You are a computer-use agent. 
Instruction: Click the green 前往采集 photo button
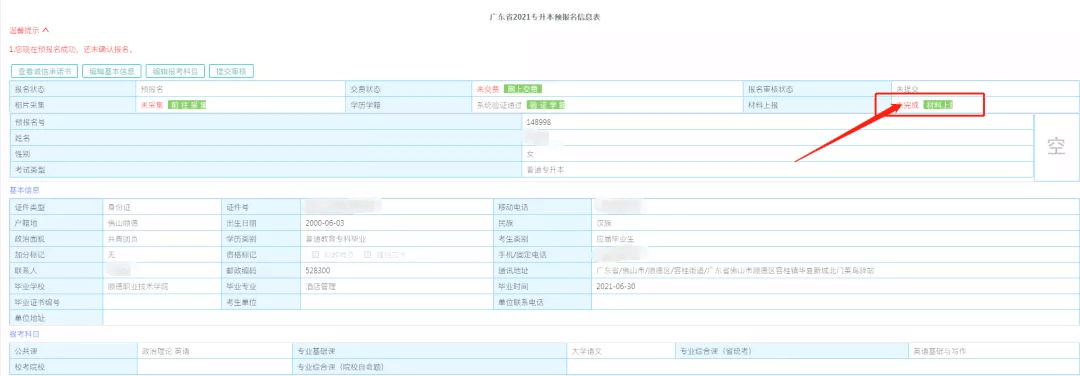tap(187, 105)
